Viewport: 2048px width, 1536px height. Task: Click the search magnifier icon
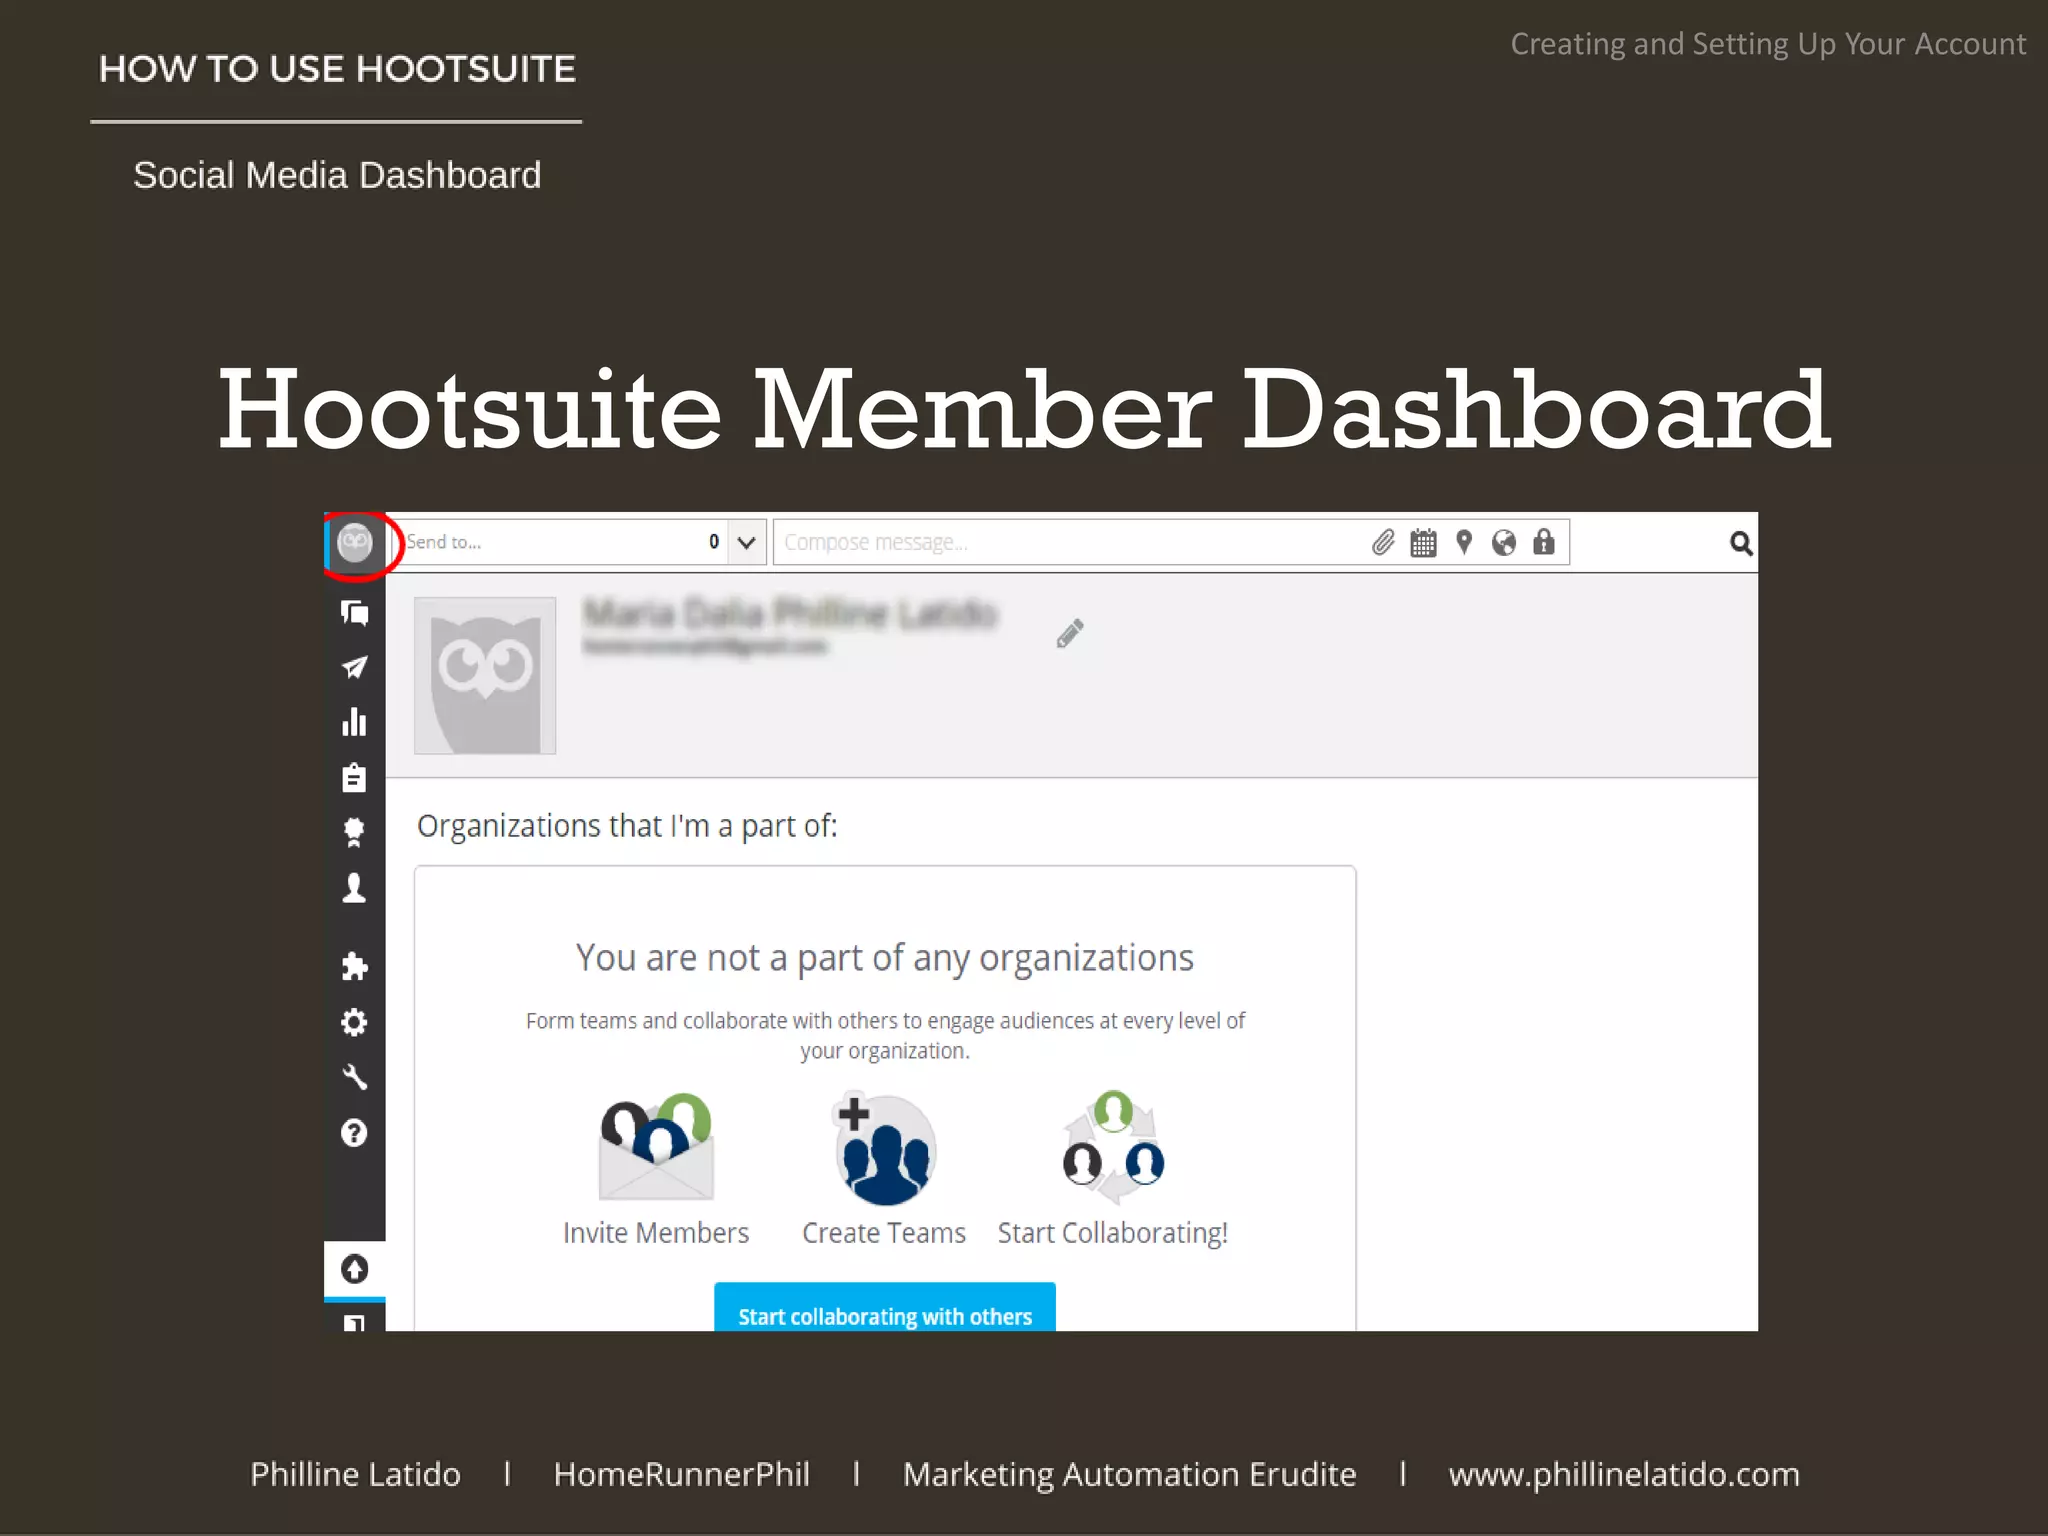1741,543
